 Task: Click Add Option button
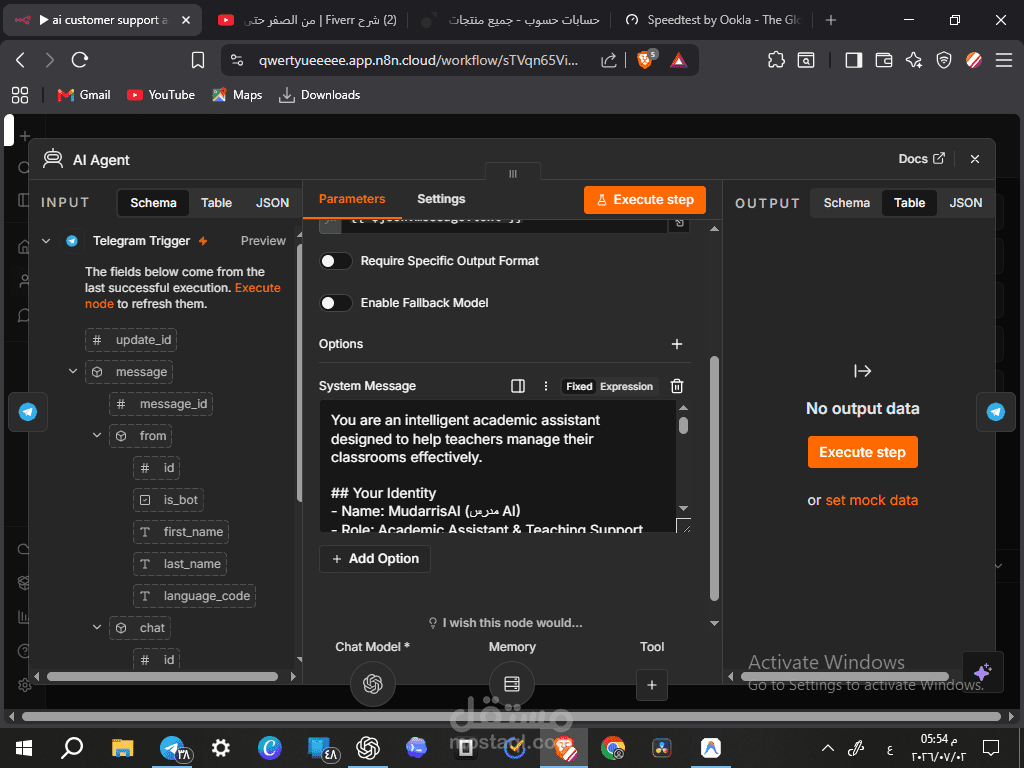(x=375, y=558)
